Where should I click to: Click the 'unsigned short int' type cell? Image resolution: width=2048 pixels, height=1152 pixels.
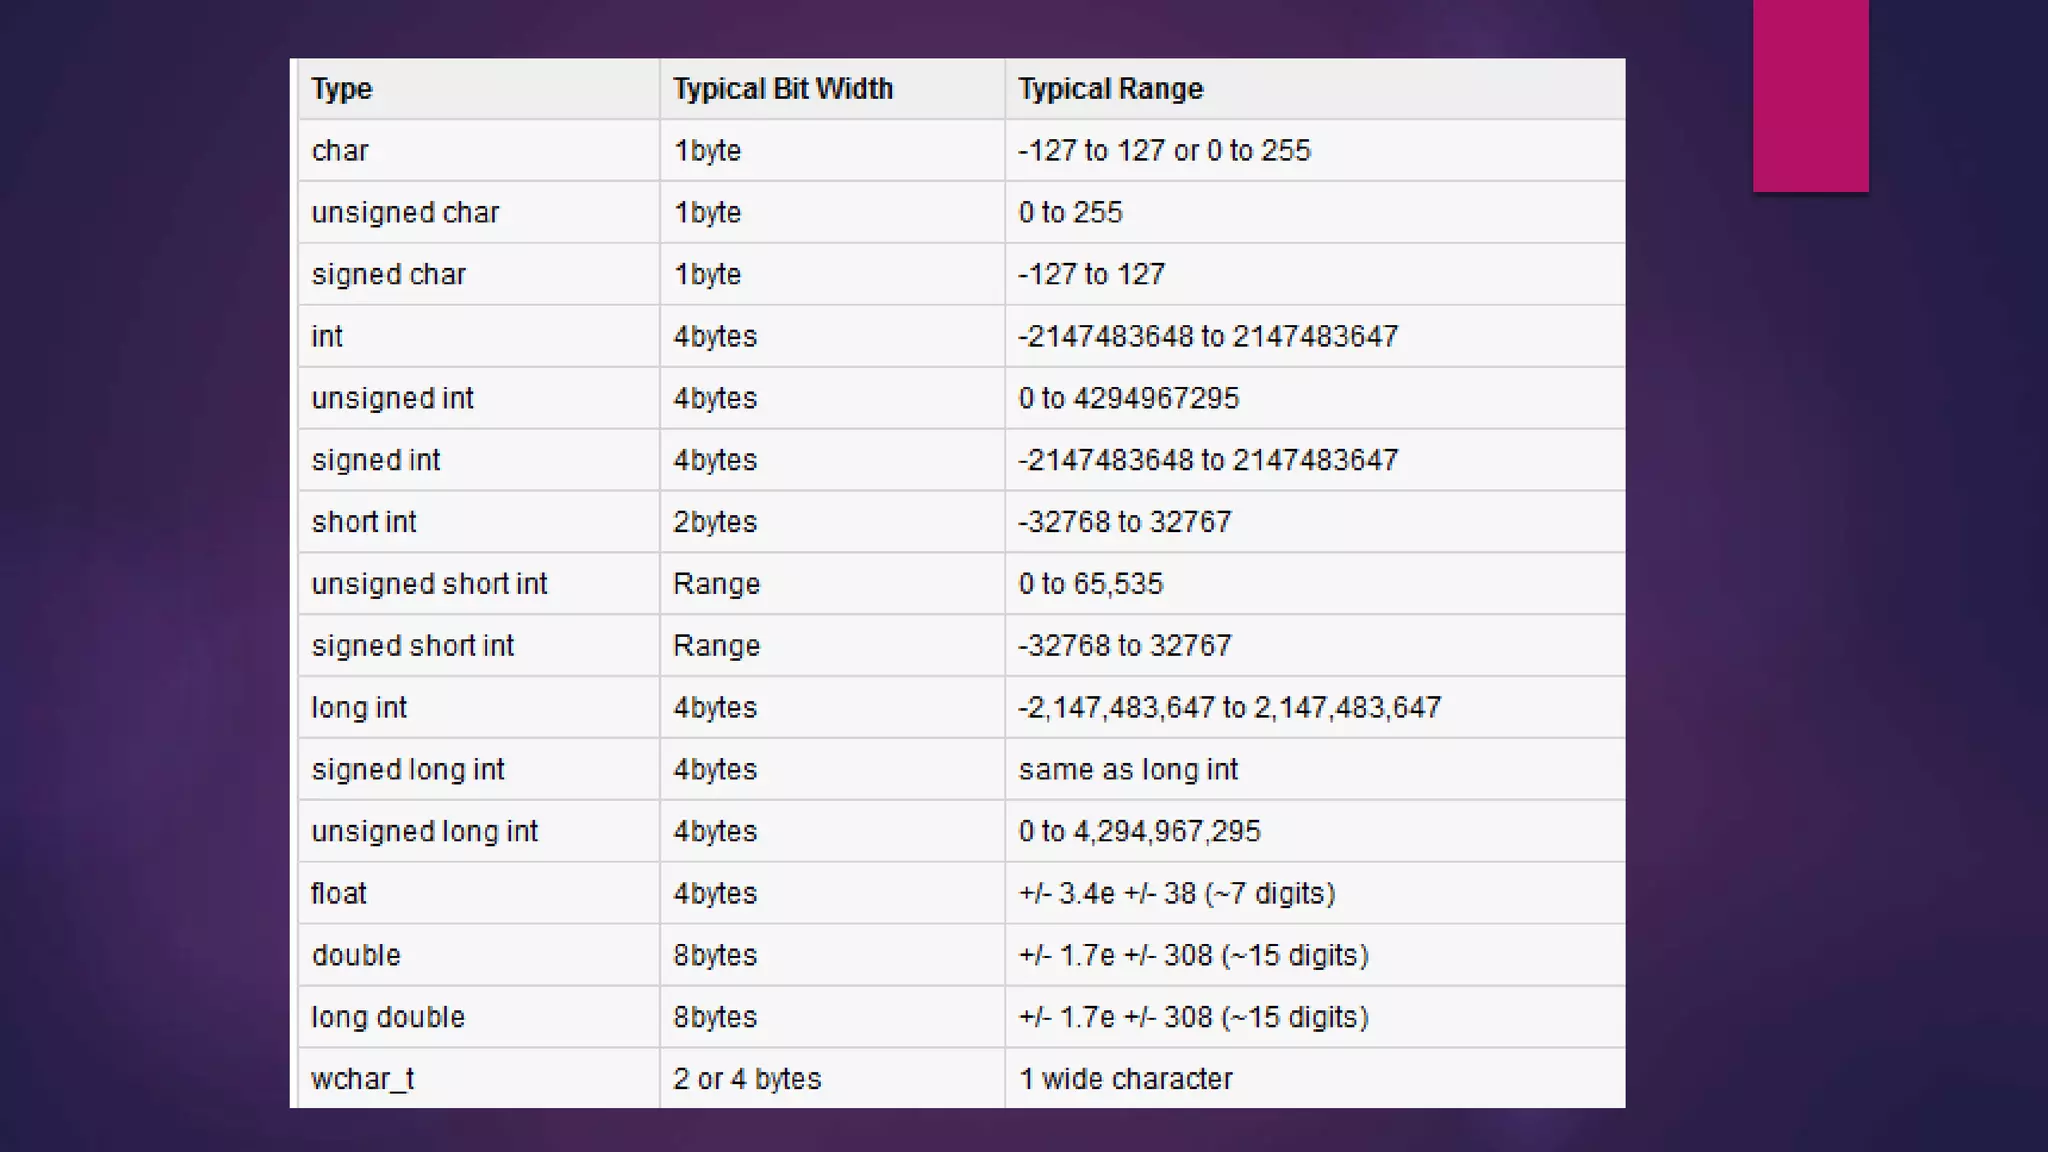[429, 584]
